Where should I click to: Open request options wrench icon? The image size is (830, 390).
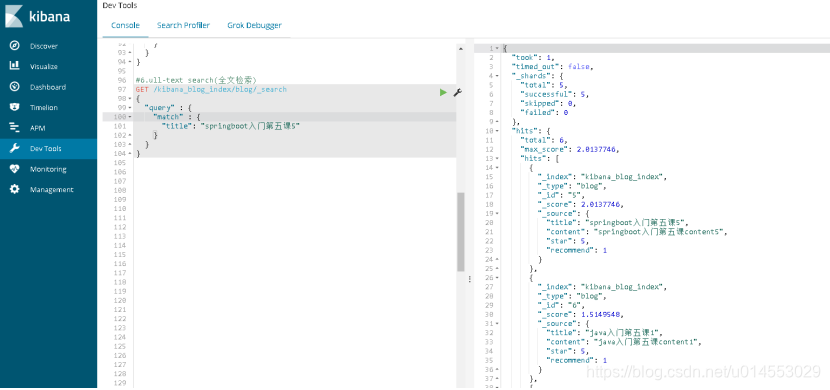[x=457, y=93]
